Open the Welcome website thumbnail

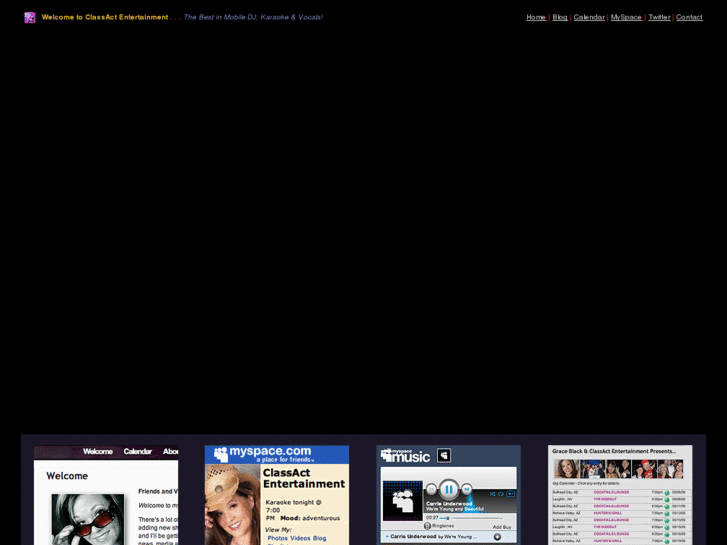(x=106, y=495)
